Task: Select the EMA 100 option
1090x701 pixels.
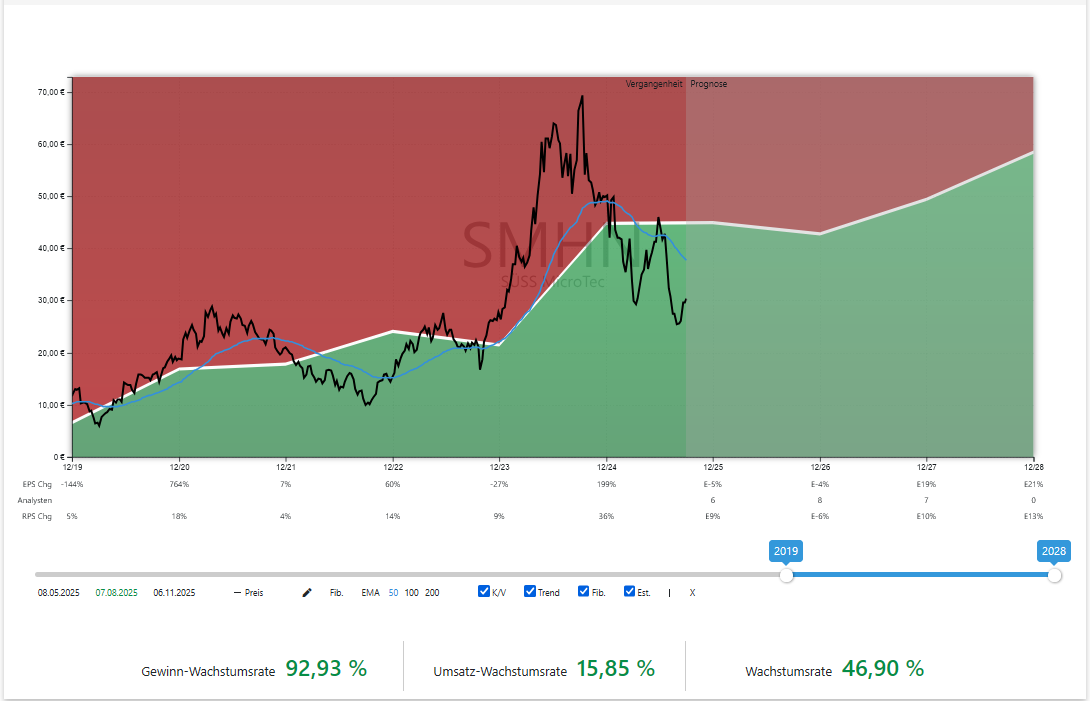Action: (411, 593)
